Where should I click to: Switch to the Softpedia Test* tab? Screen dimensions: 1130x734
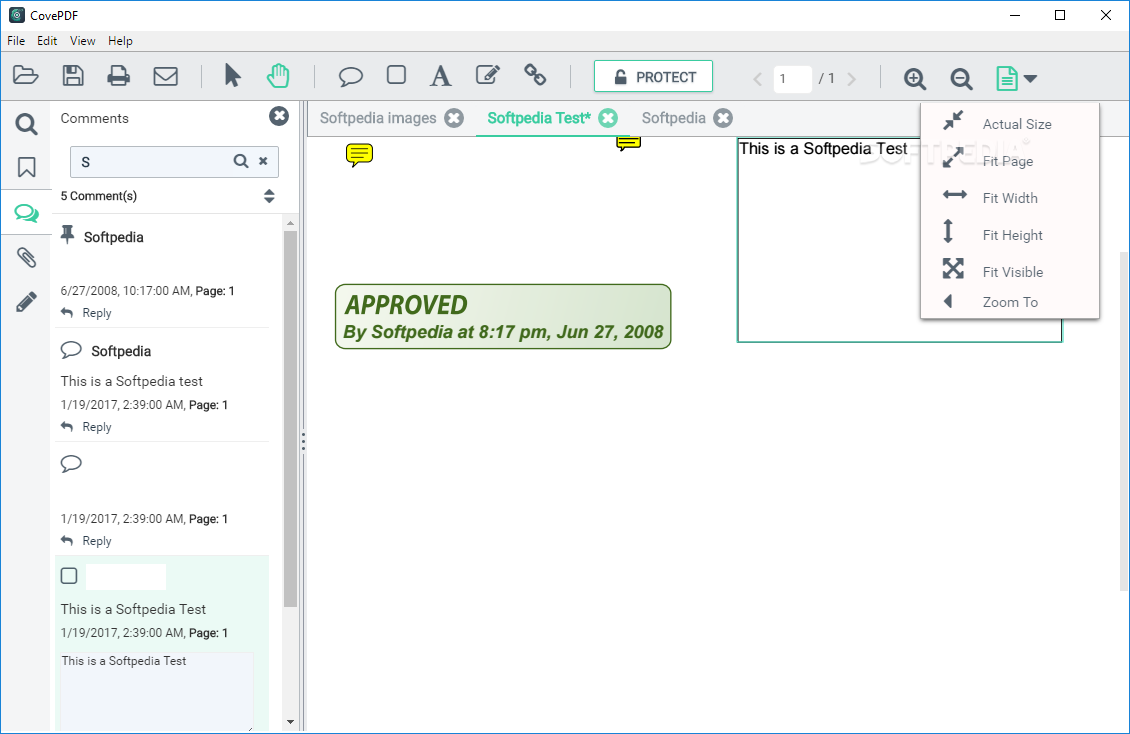point(539,118)
